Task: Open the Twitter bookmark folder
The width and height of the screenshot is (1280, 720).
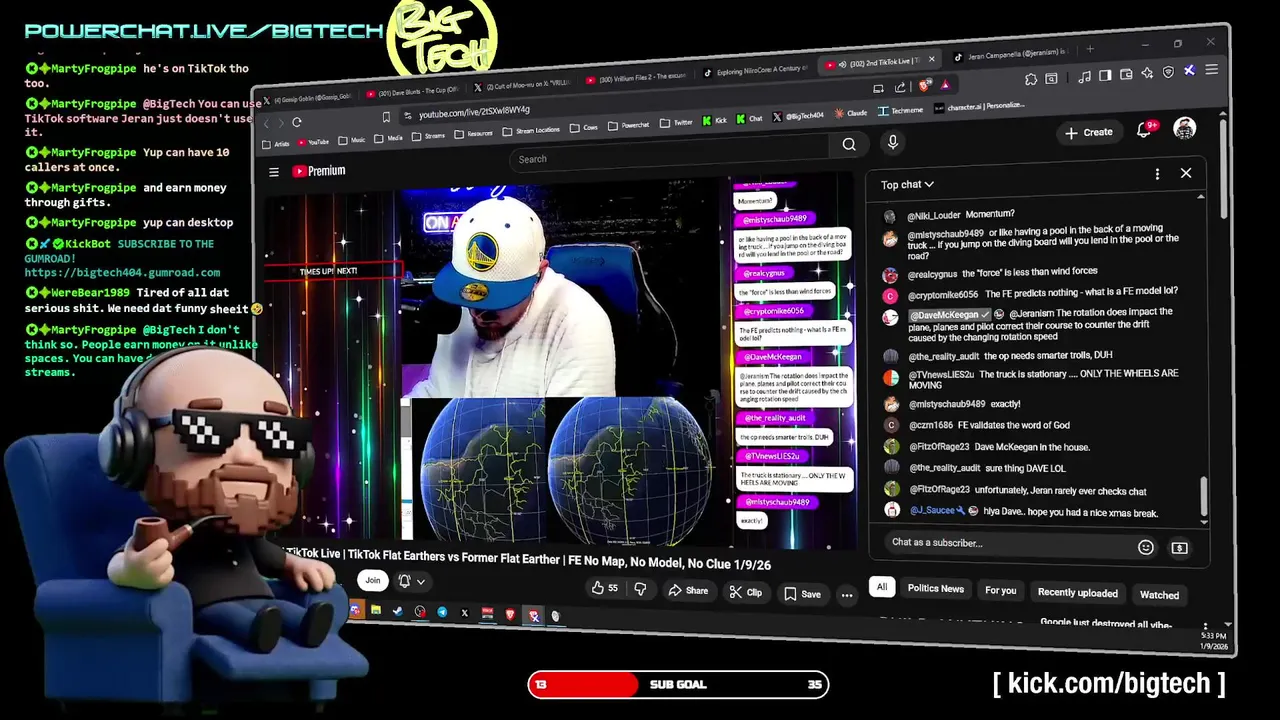Action: pyautogui.click(x=678, y=122)
